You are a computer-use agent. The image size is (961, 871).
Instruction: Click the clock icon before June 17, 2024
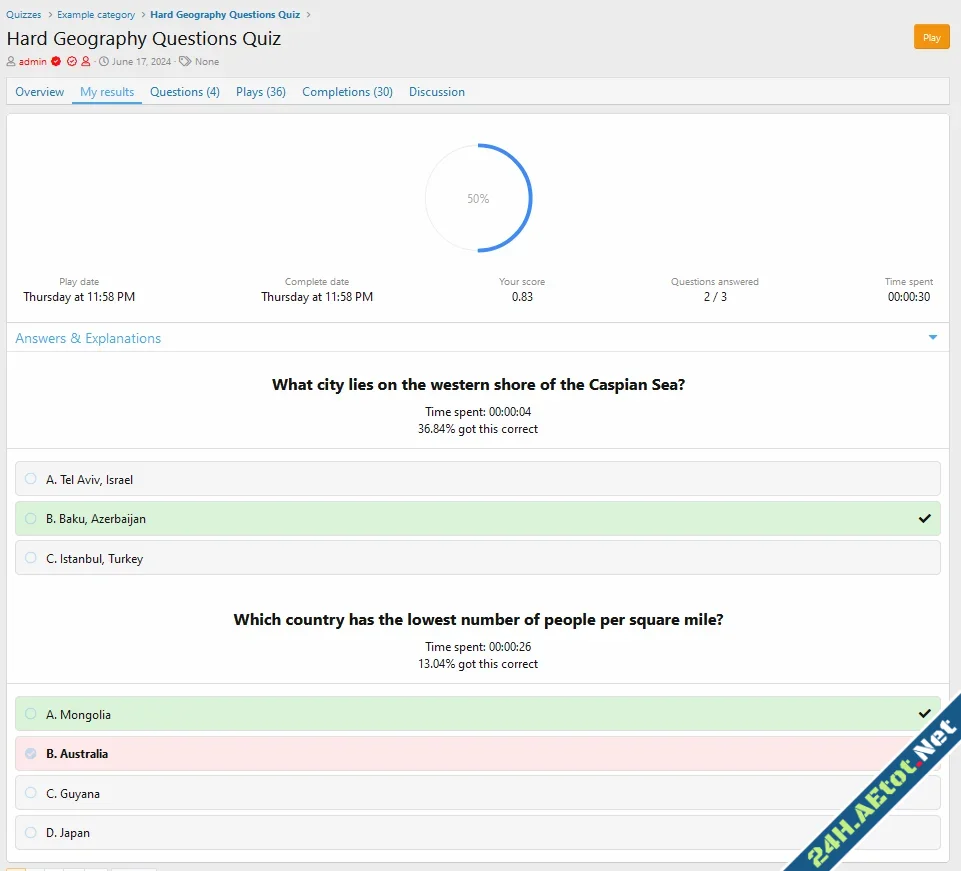click(x=104, y=62)
